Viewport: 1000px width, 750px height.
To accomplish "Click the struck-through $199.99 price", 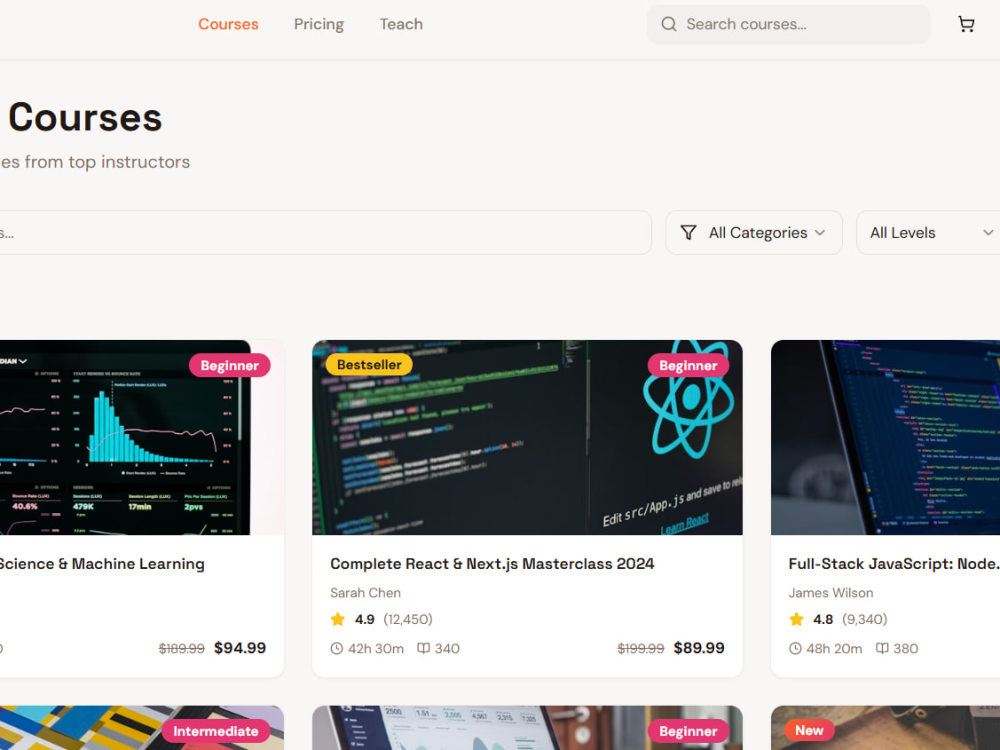I will coord(641,649).
